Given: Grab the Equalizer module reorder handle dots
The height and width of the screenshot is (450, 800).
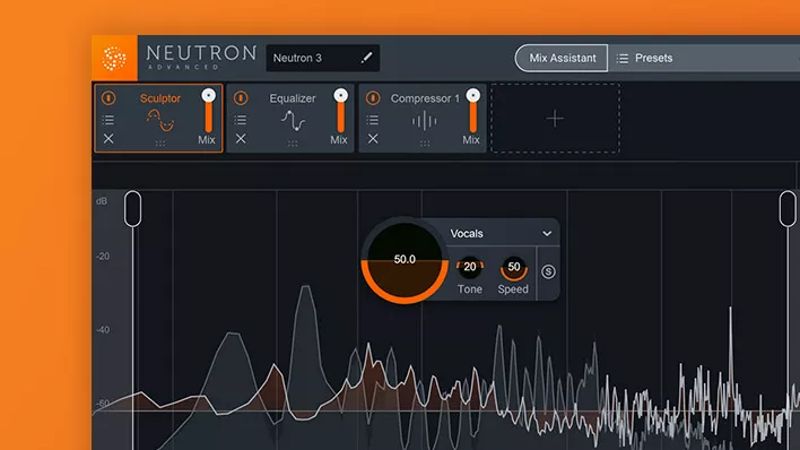Looking at the screenshot, I should point(293,144).
